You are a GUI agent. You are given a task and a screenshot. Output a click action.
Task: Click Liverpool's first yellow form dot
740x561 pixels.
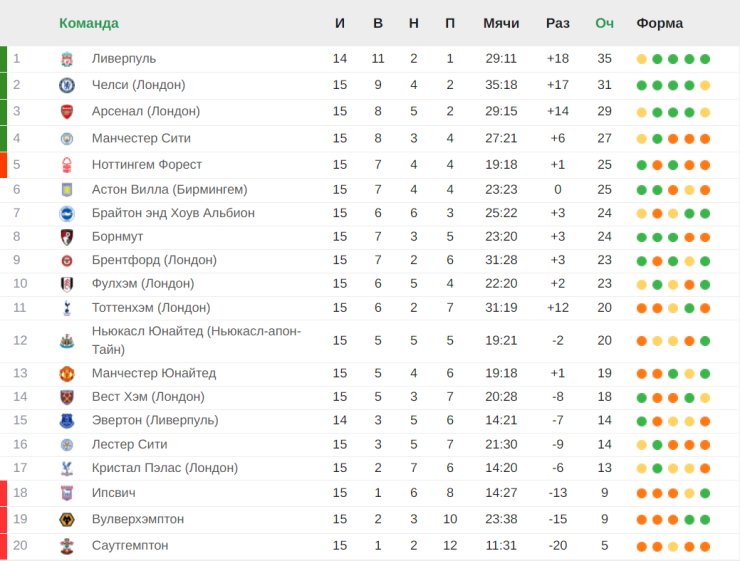(641, 59)
